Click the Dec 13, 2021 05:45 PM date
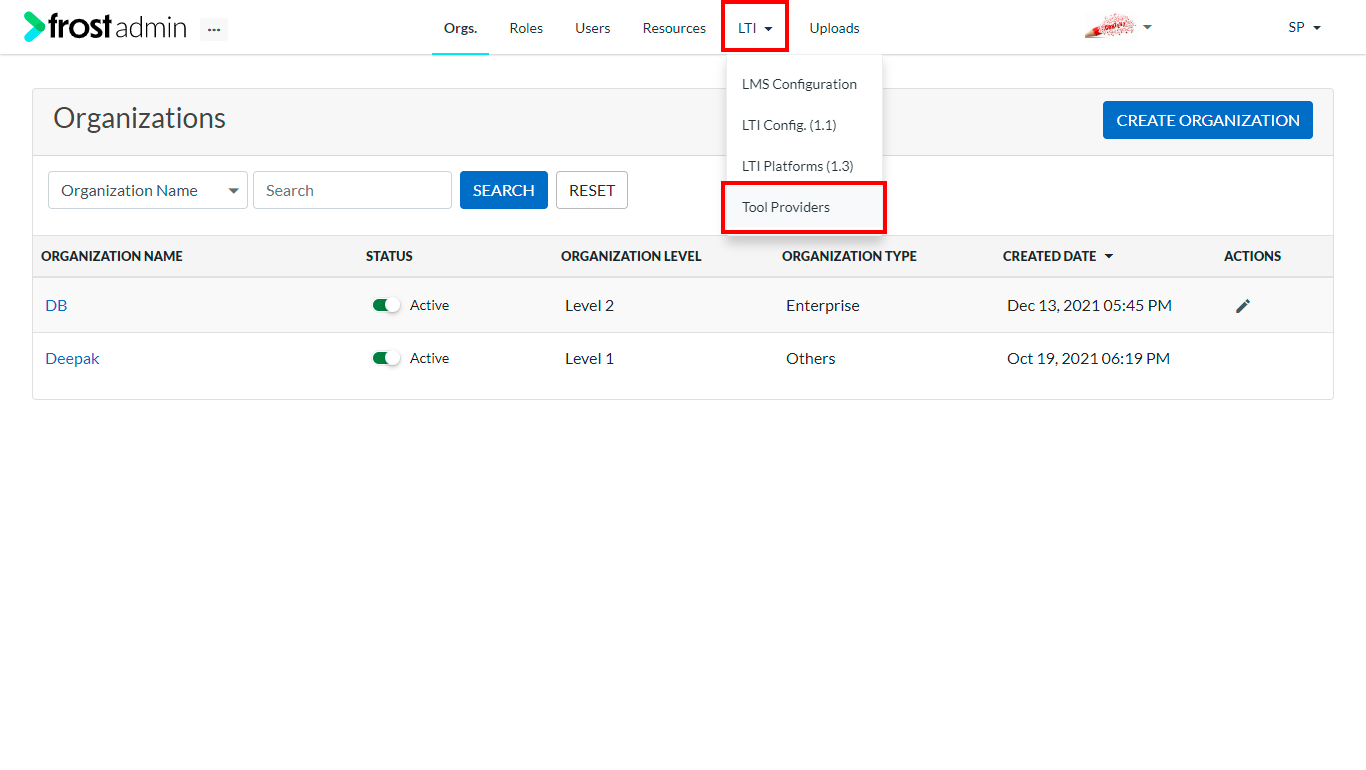The image size is (1366, 770). click(1089, 305)
